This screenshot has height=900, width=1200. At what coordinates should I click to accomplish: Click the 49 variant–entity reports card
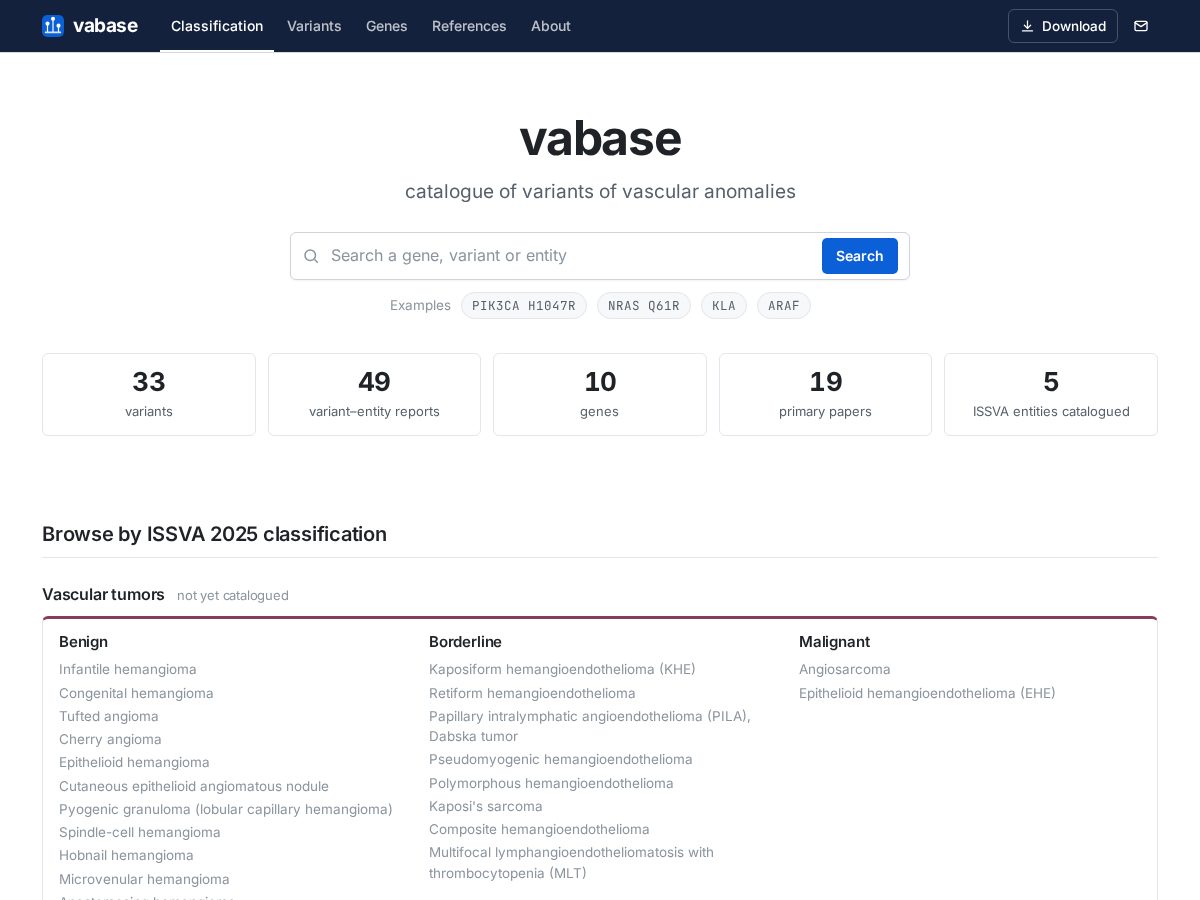point(374,394)
